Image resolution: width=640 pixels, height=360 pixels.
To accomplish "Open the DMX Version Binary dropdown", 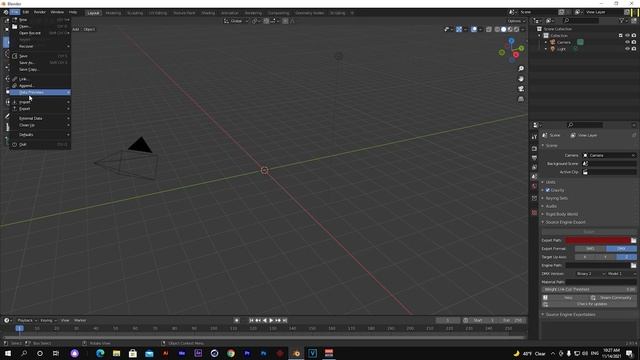I will [591, 274].
